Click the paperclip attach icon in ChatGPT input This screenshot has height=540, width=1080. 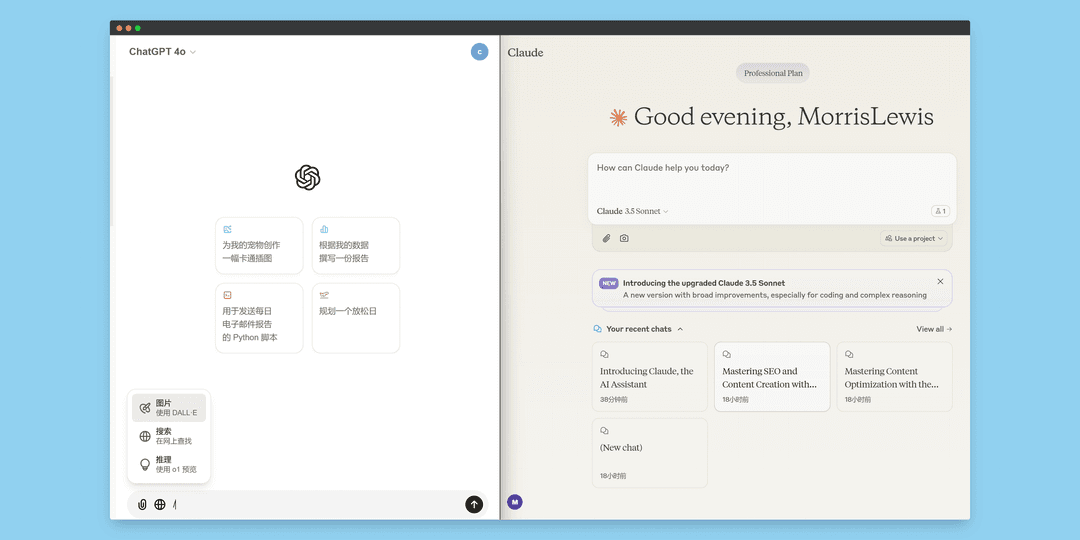coord(143,504)
